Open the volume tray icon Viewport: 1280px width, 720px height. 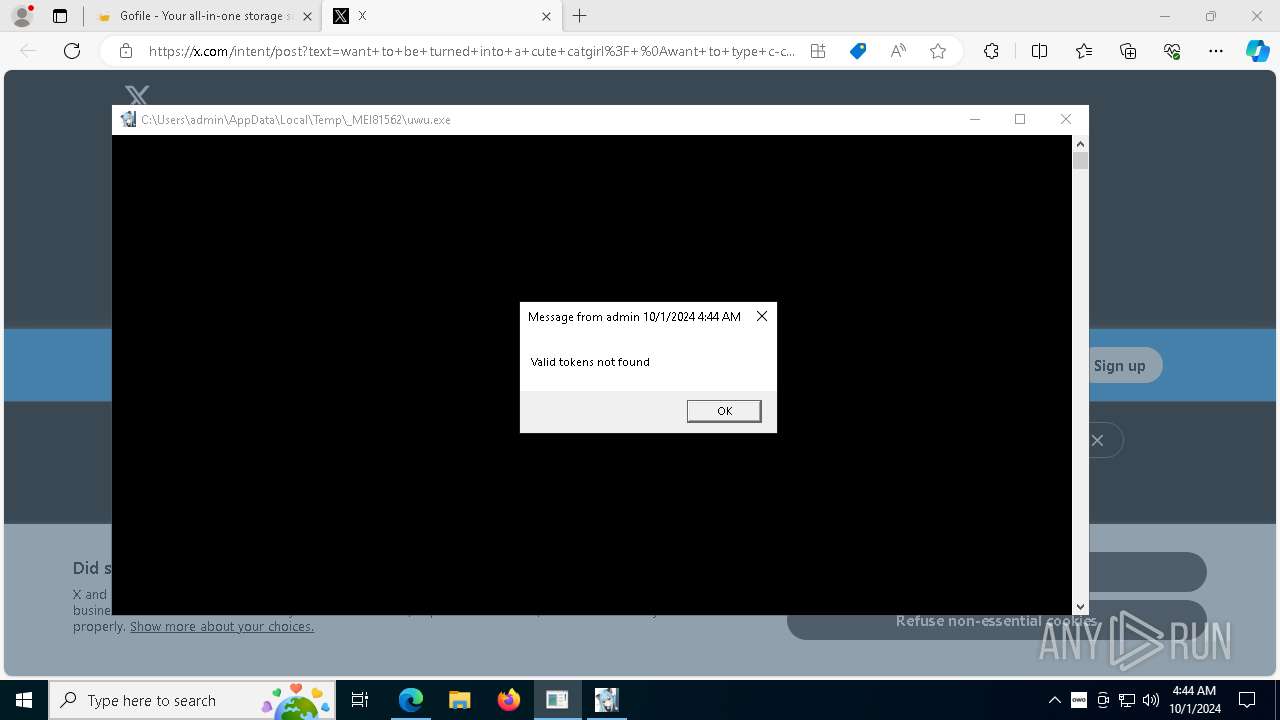point(1151,700)
